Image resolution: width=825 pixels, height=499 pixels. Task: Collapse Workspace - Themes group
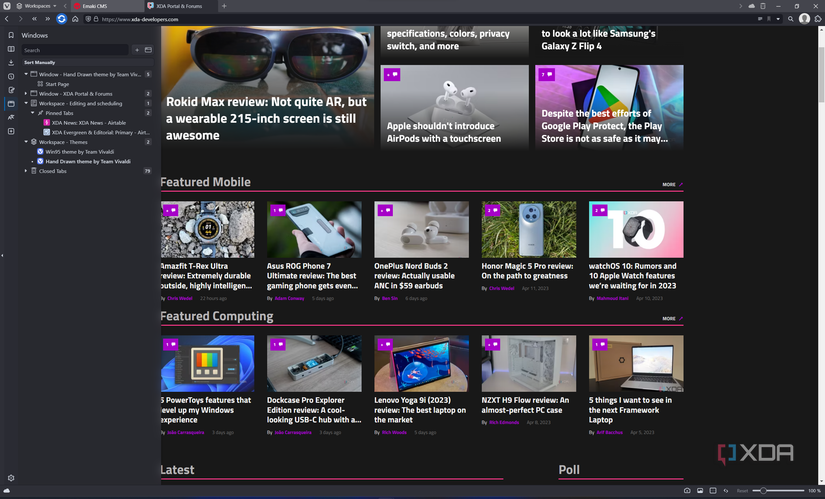[26, 142]
